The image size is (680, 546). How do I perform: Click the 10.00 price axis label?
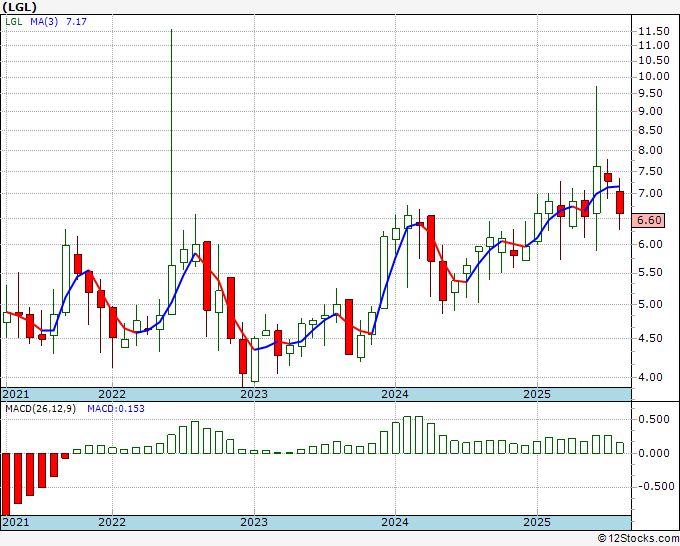click(654, 76)
